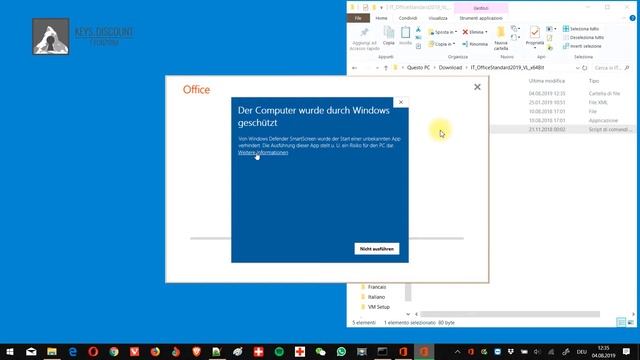Click the Weitere Informationen link in SmartScreen

(x=263, y=153)
